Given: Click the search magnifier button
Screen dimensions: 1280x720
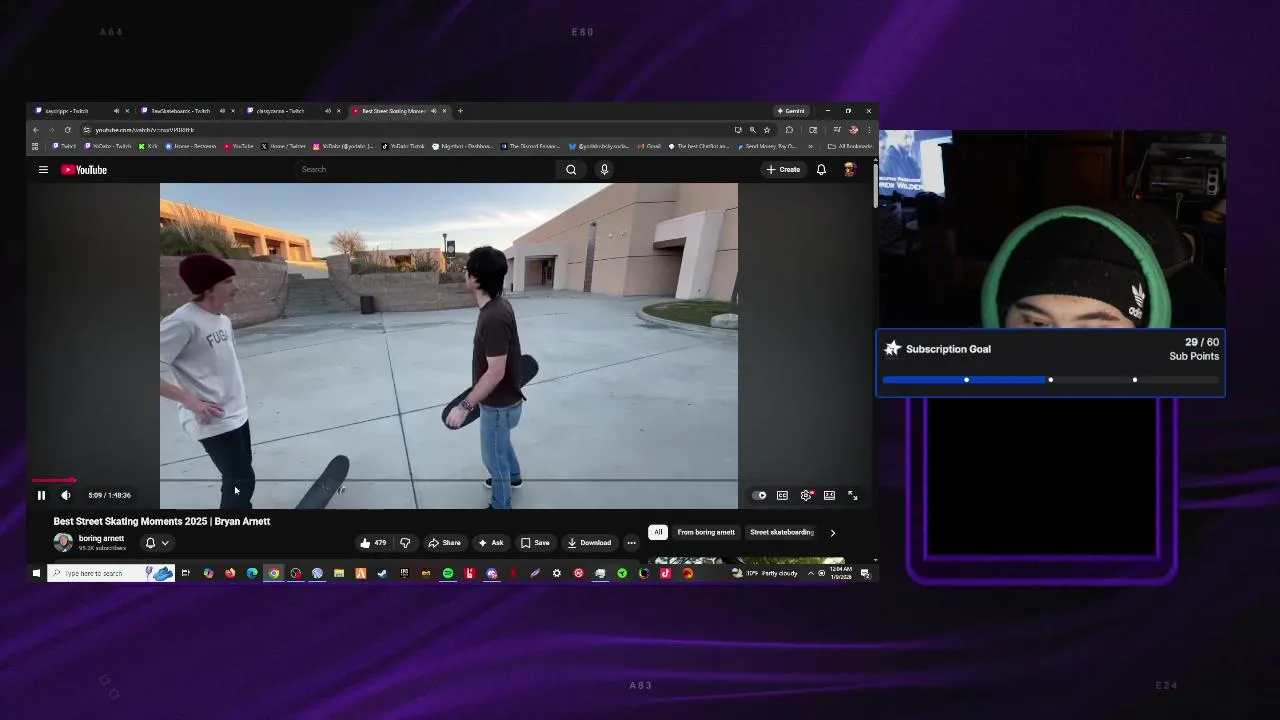Looking at the screenshot, I should [x=571, y=170].
